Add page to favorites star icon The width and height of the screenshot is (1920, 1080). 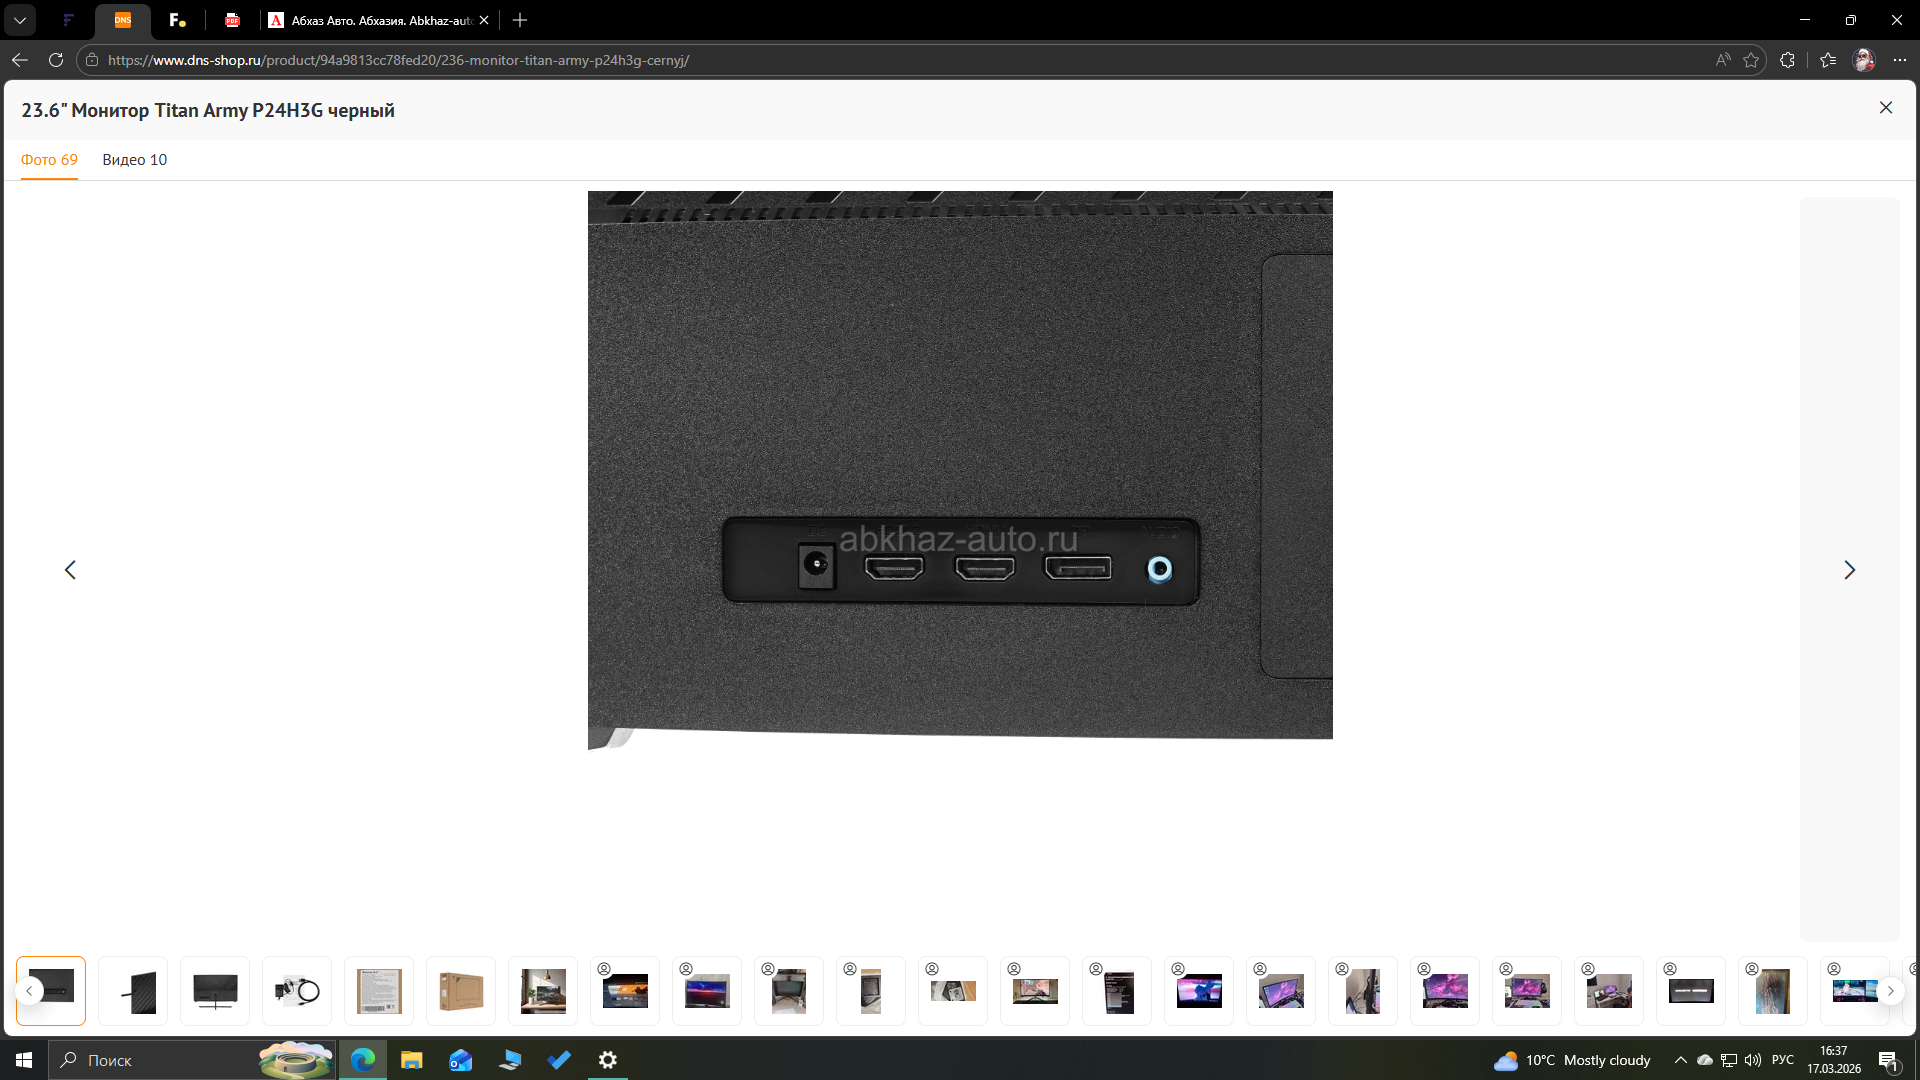click(x=1751, y=60)
